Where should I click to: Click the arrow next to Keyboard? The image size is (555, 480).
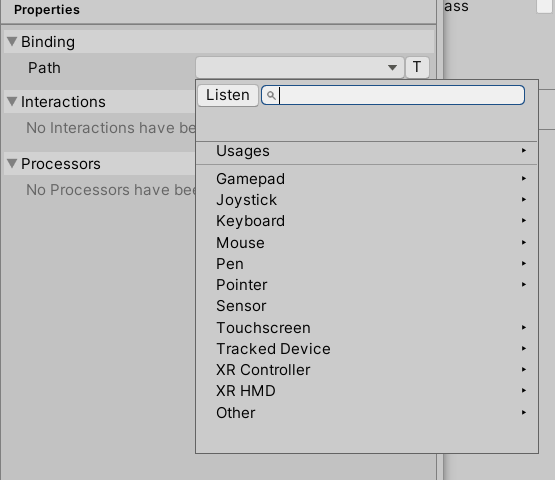pos(524,221)
